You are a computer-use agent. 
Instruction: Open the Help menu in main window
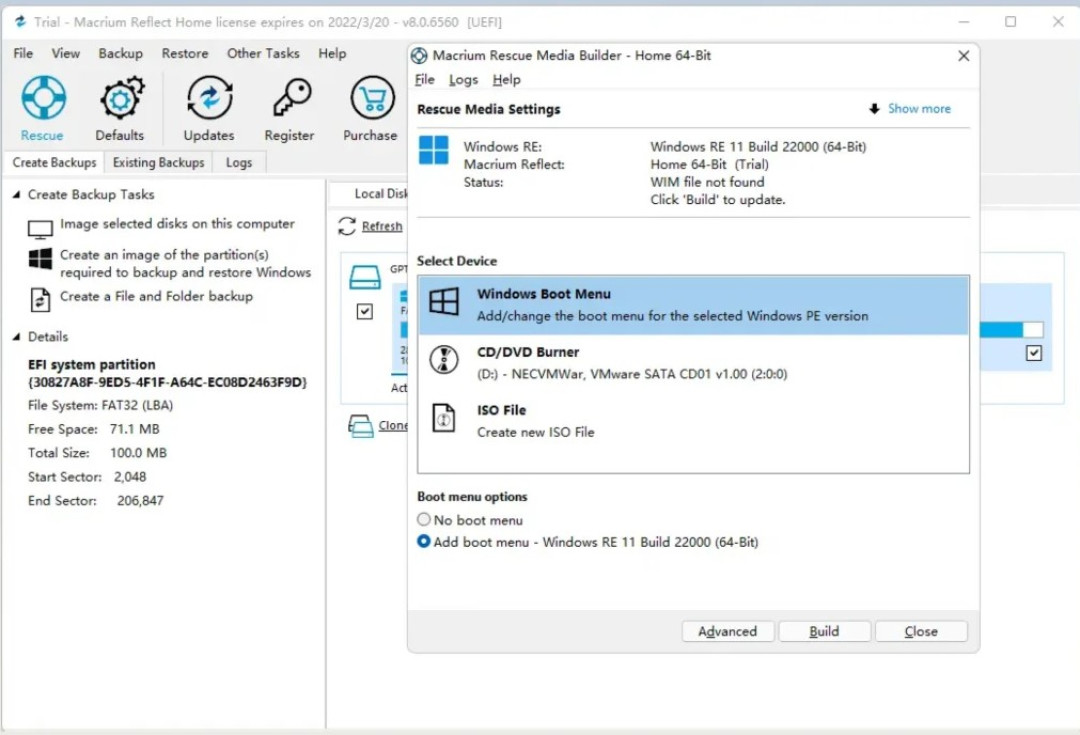coord(332,53)
